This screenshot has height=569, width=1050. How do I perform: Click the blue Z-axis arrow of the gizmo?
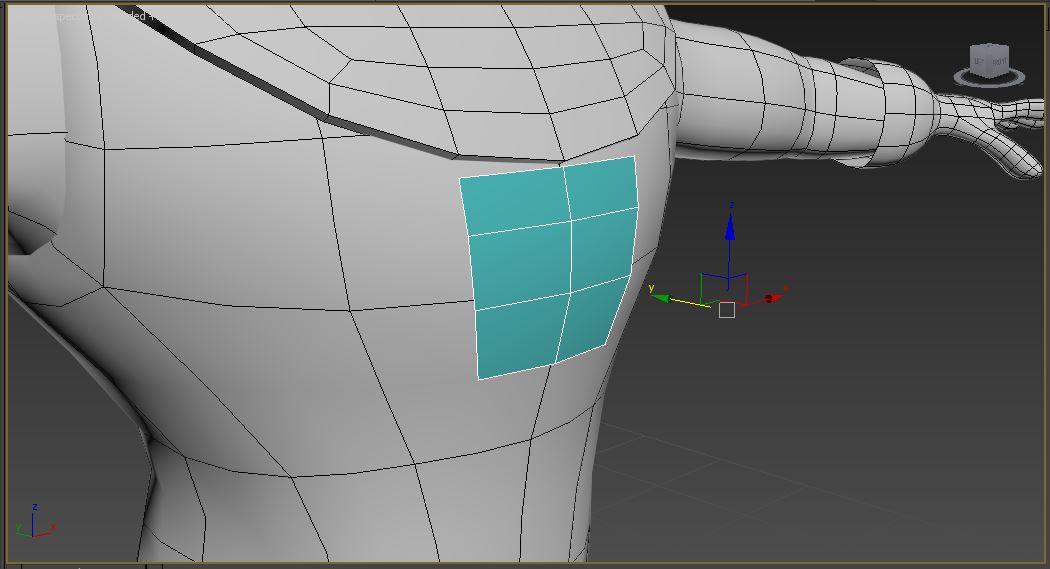pyautogui.click(x=730, y=230)
